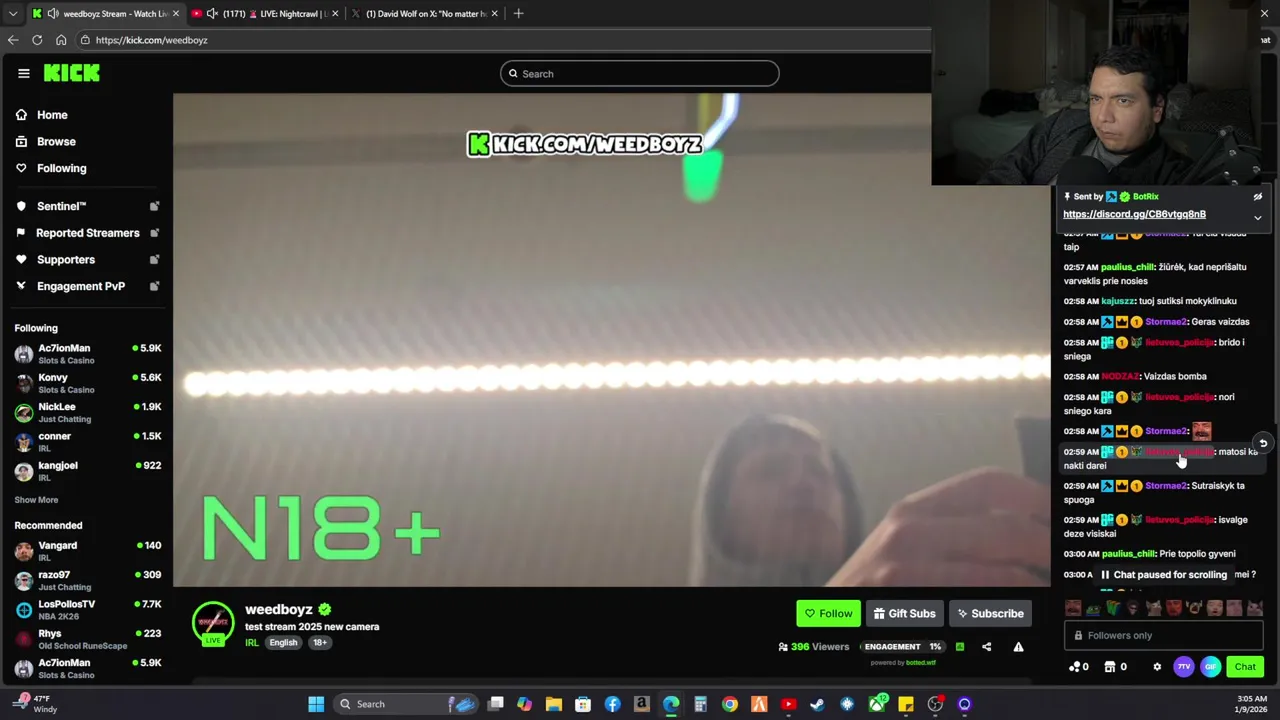This screenshot has height=720, width=1280.
Task: Click the ENGAGEMENT 1% badge
Action: point(903,647)
